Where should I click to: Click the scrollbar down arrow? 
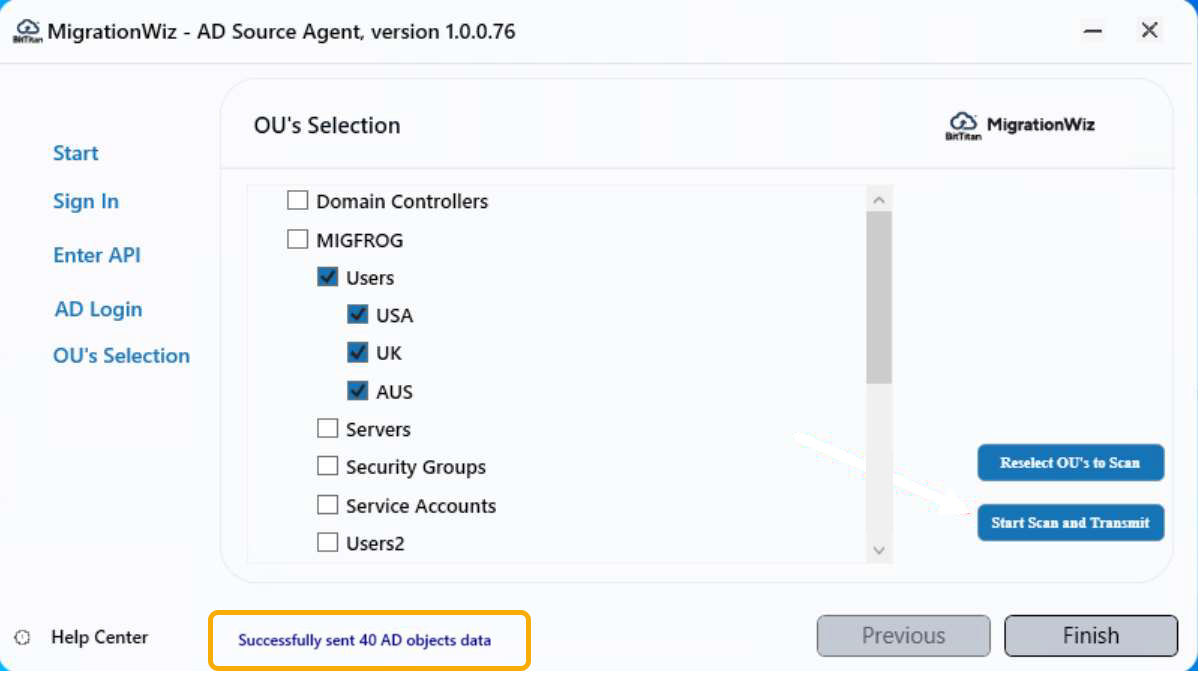[x=879, y=550]
